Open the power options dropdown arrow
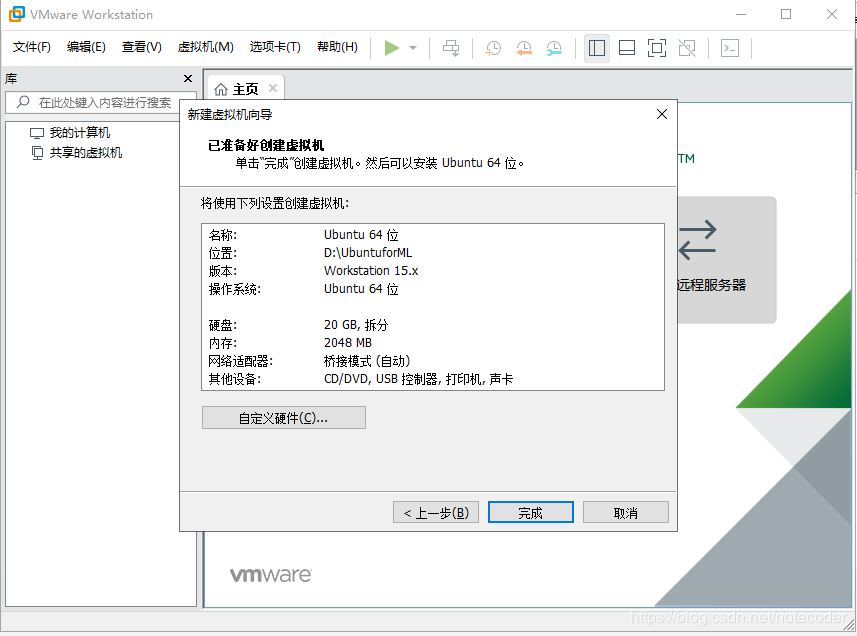Image resolution: width=857 pixels, height=636 pixels. (413, 48)
